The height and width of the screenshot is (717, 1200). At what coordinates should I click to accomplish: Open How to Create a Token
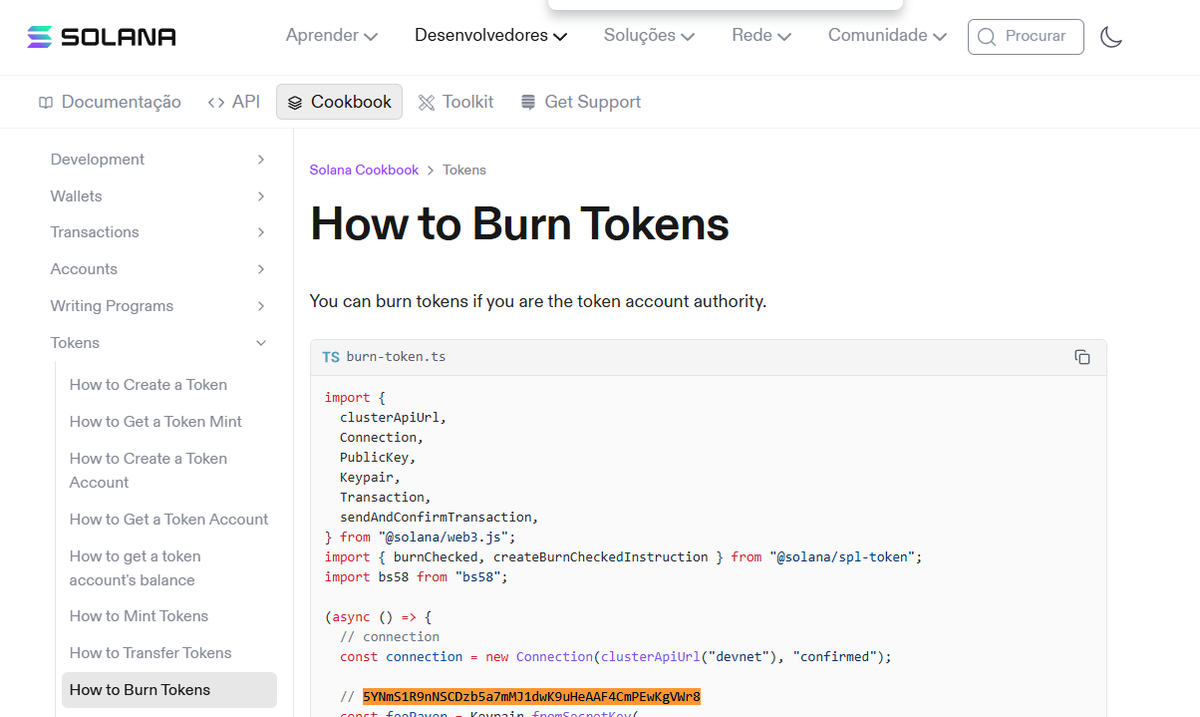148,385
